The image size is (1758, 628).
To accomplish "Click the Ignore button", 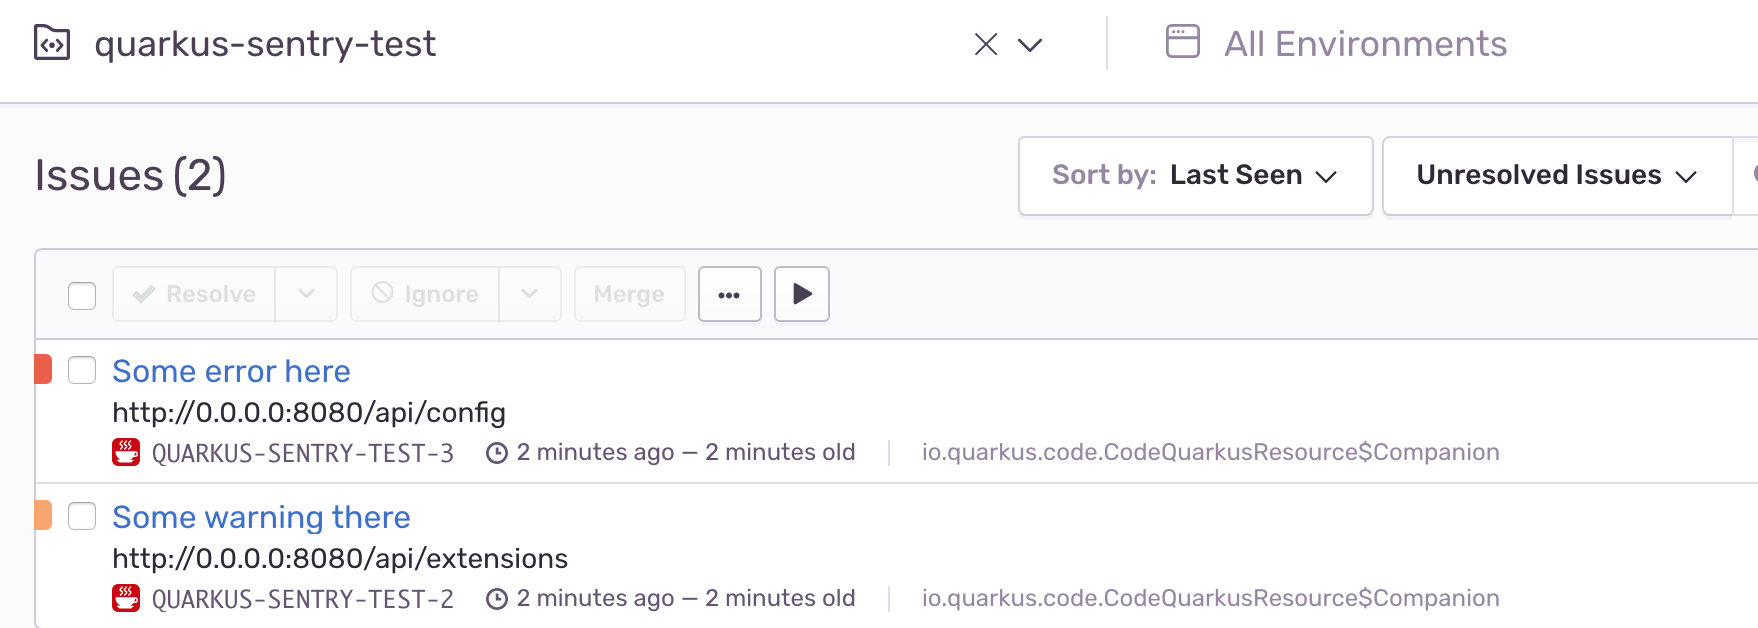I will pos(425,294).
